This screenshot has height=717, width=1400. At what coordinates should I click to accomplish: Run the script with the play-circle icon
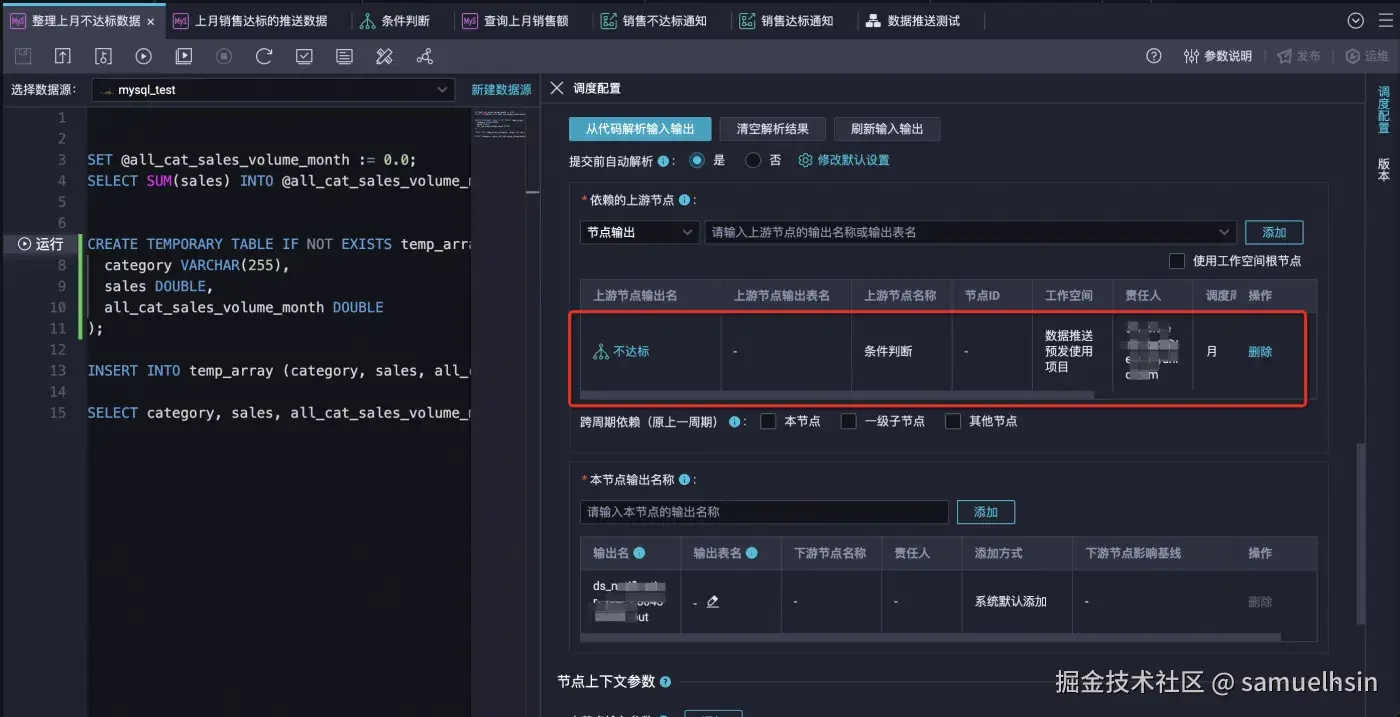143,57
